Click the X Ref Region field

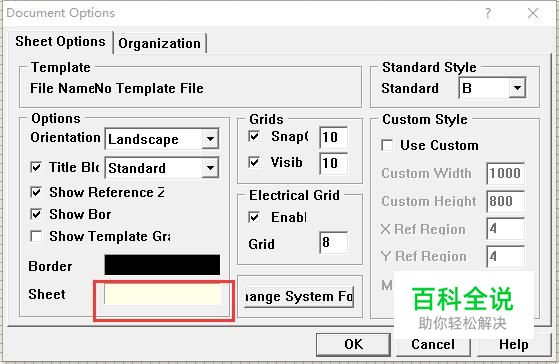coord(506,229)
